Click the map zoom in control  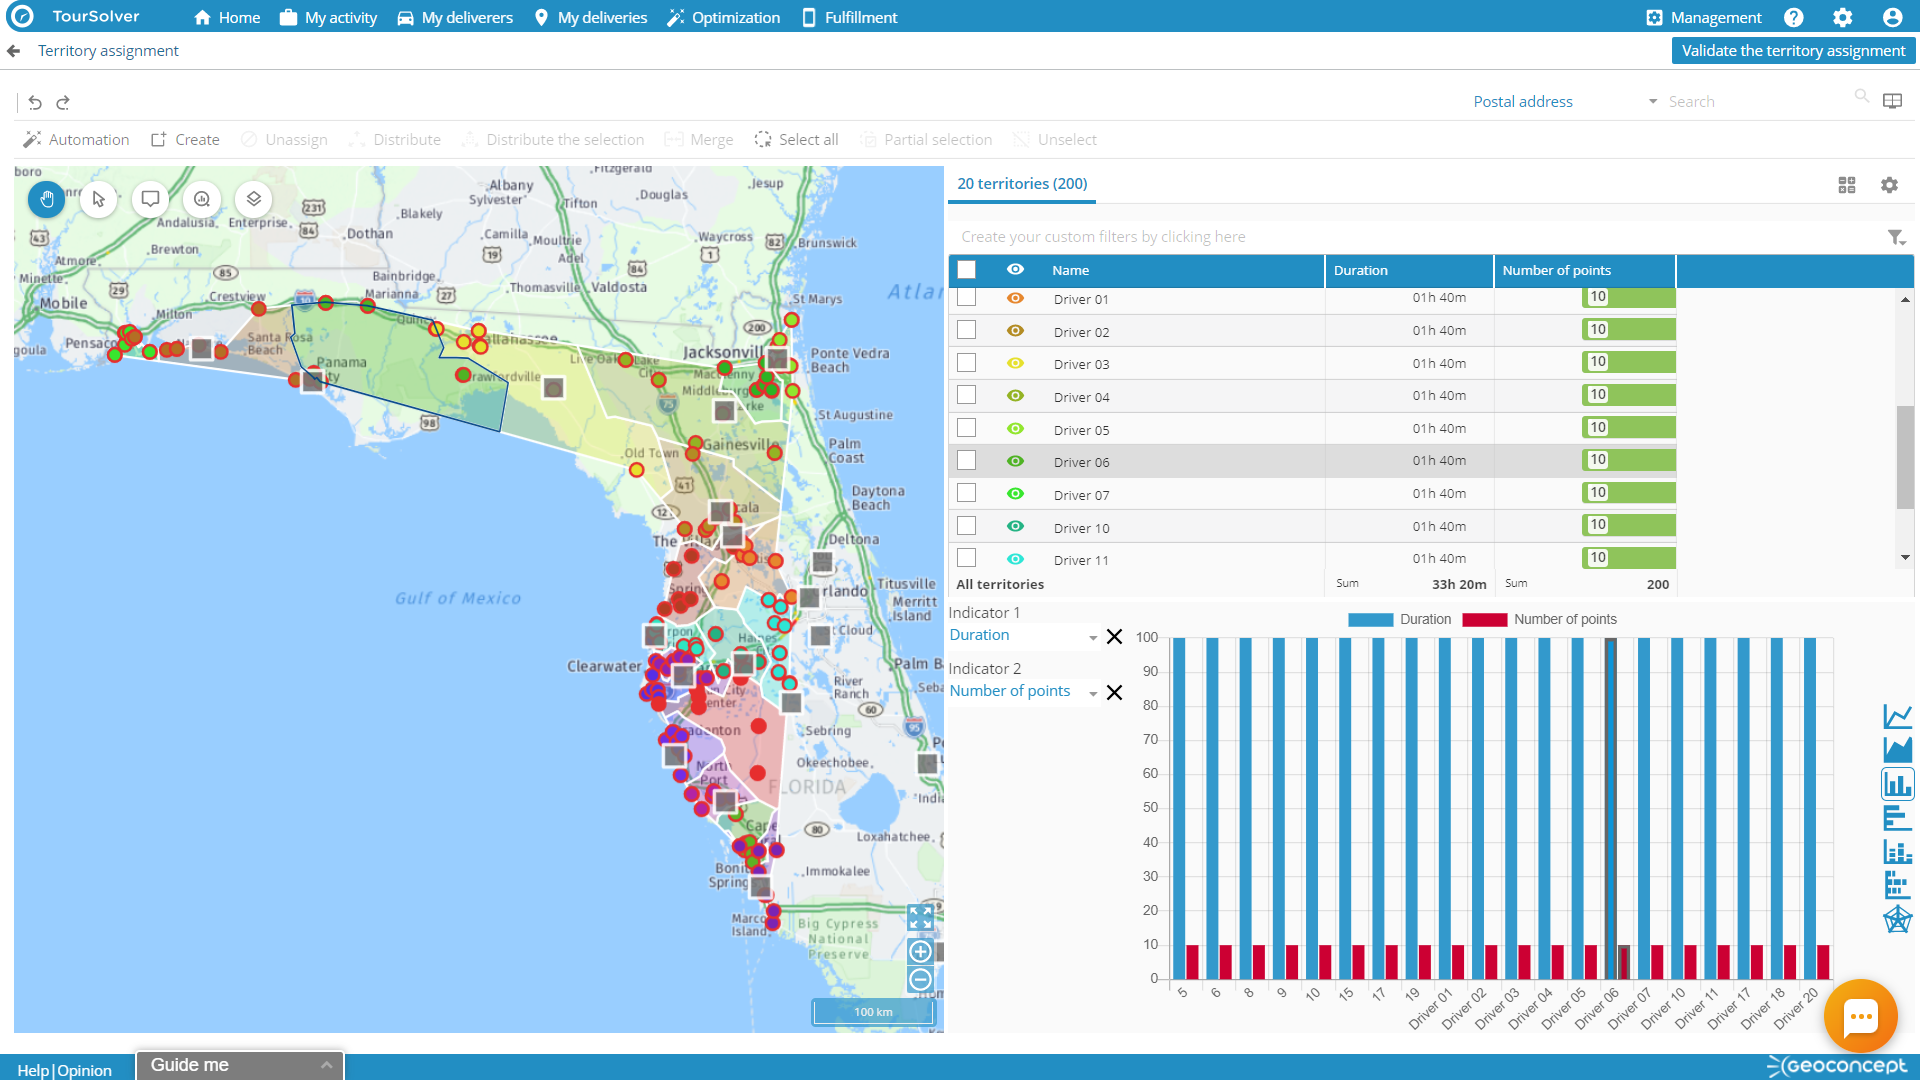(919, 951)
